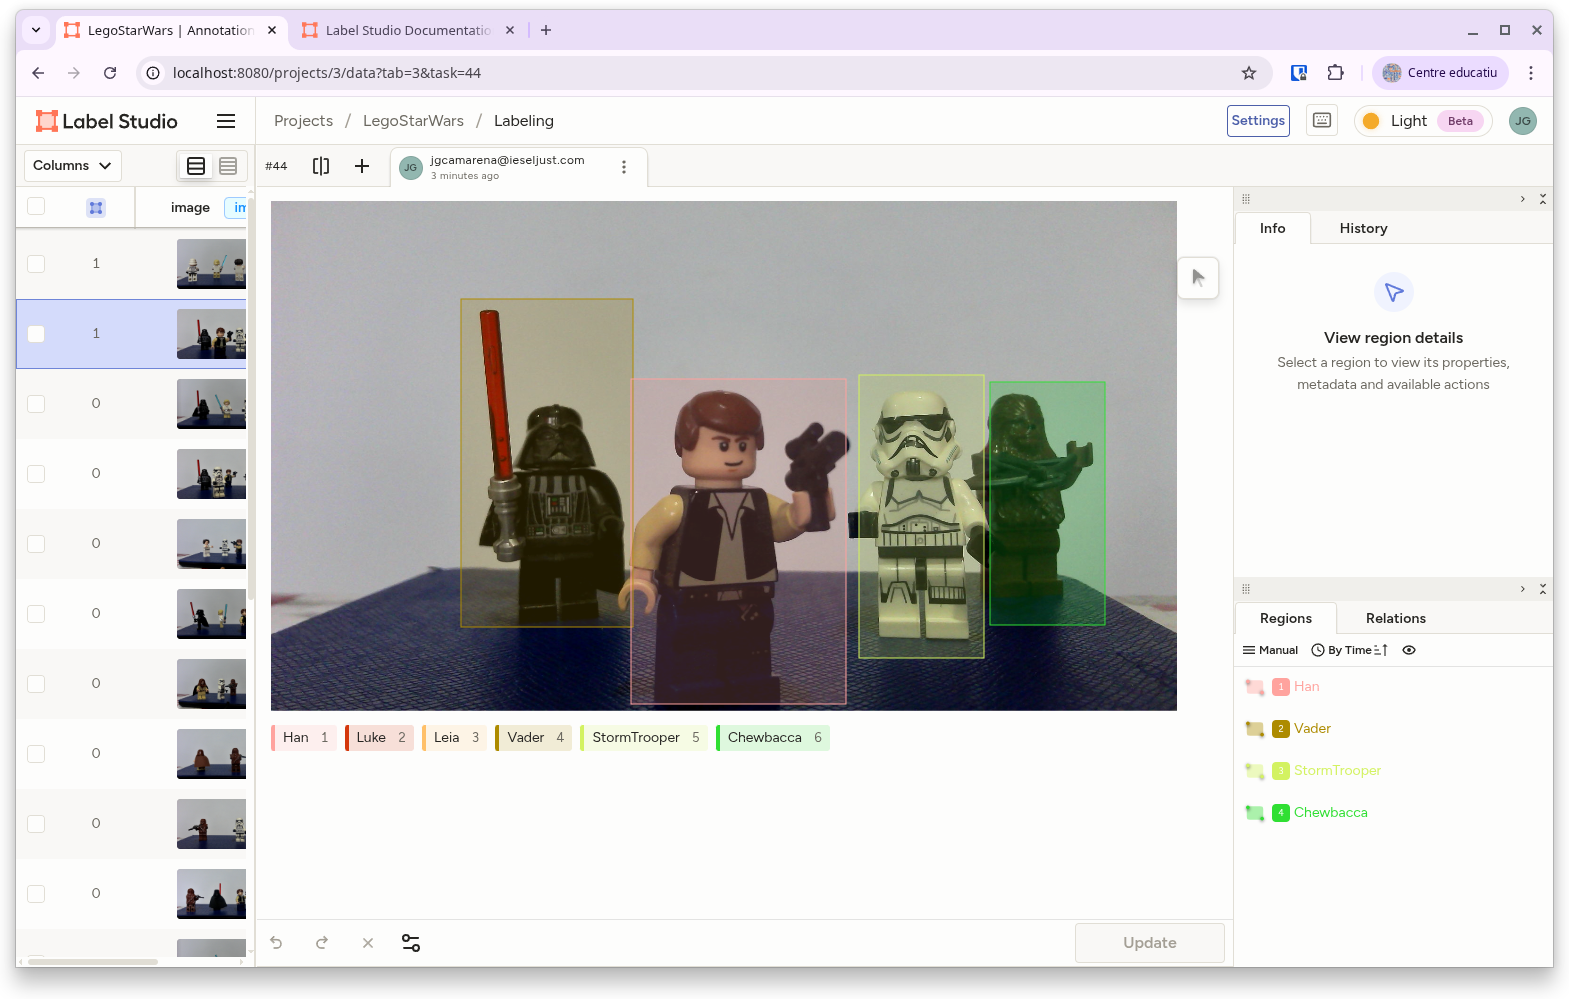Select the Vader region in list
This screenshot has width=1569, height=999.
tap(1312, 729)
